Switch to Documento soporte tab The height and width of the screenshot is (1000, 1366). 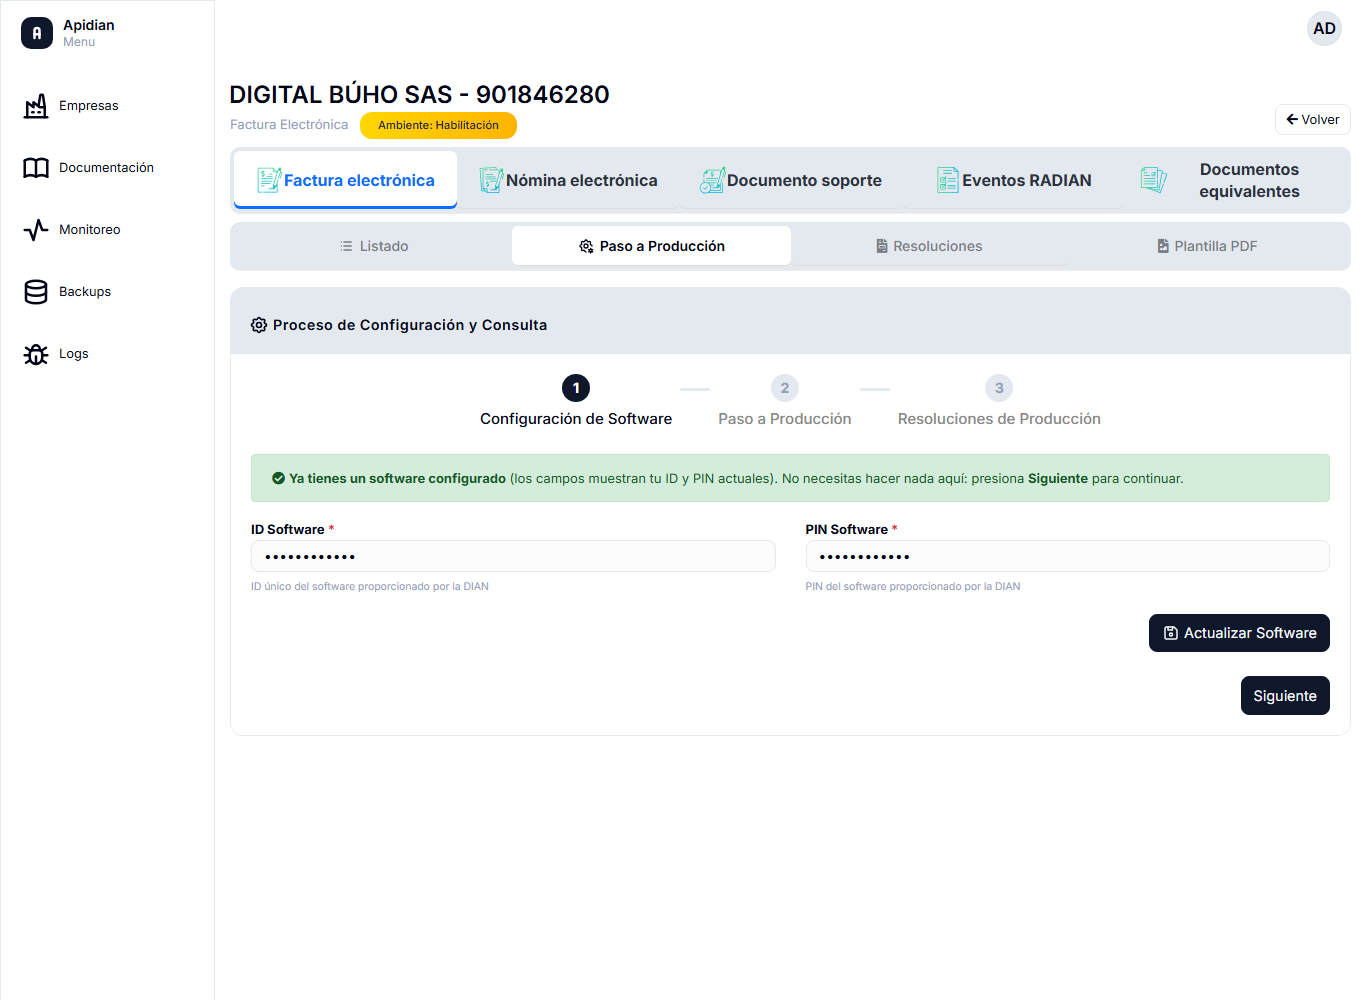791,180
